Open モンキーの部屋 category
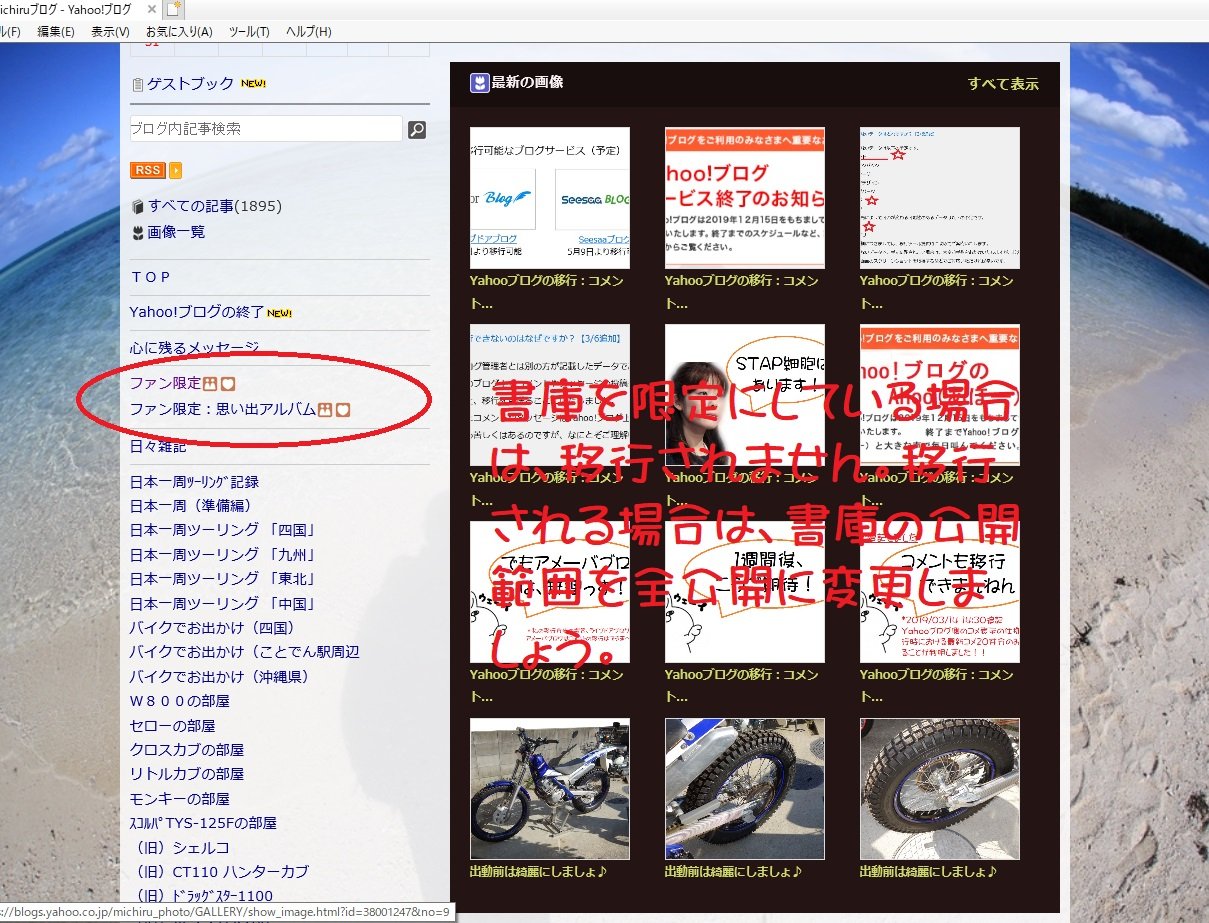The width and height of the screenshot is (1209, 923). click(180, 799)
